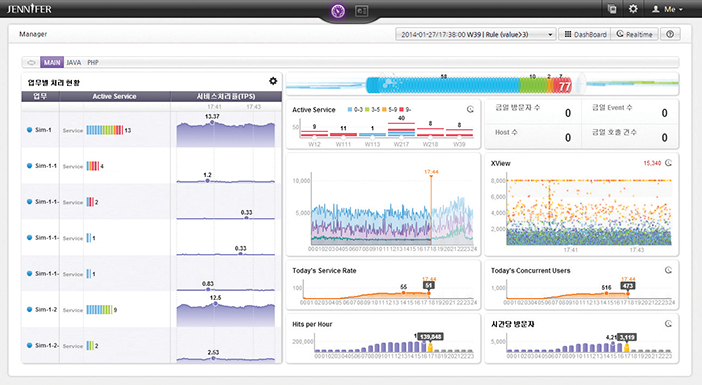Open the gear settings of 업무별 처리 현황 panel
Viewport: 702px width, 385px height.
pyautogui.click(x=273, y=81)
